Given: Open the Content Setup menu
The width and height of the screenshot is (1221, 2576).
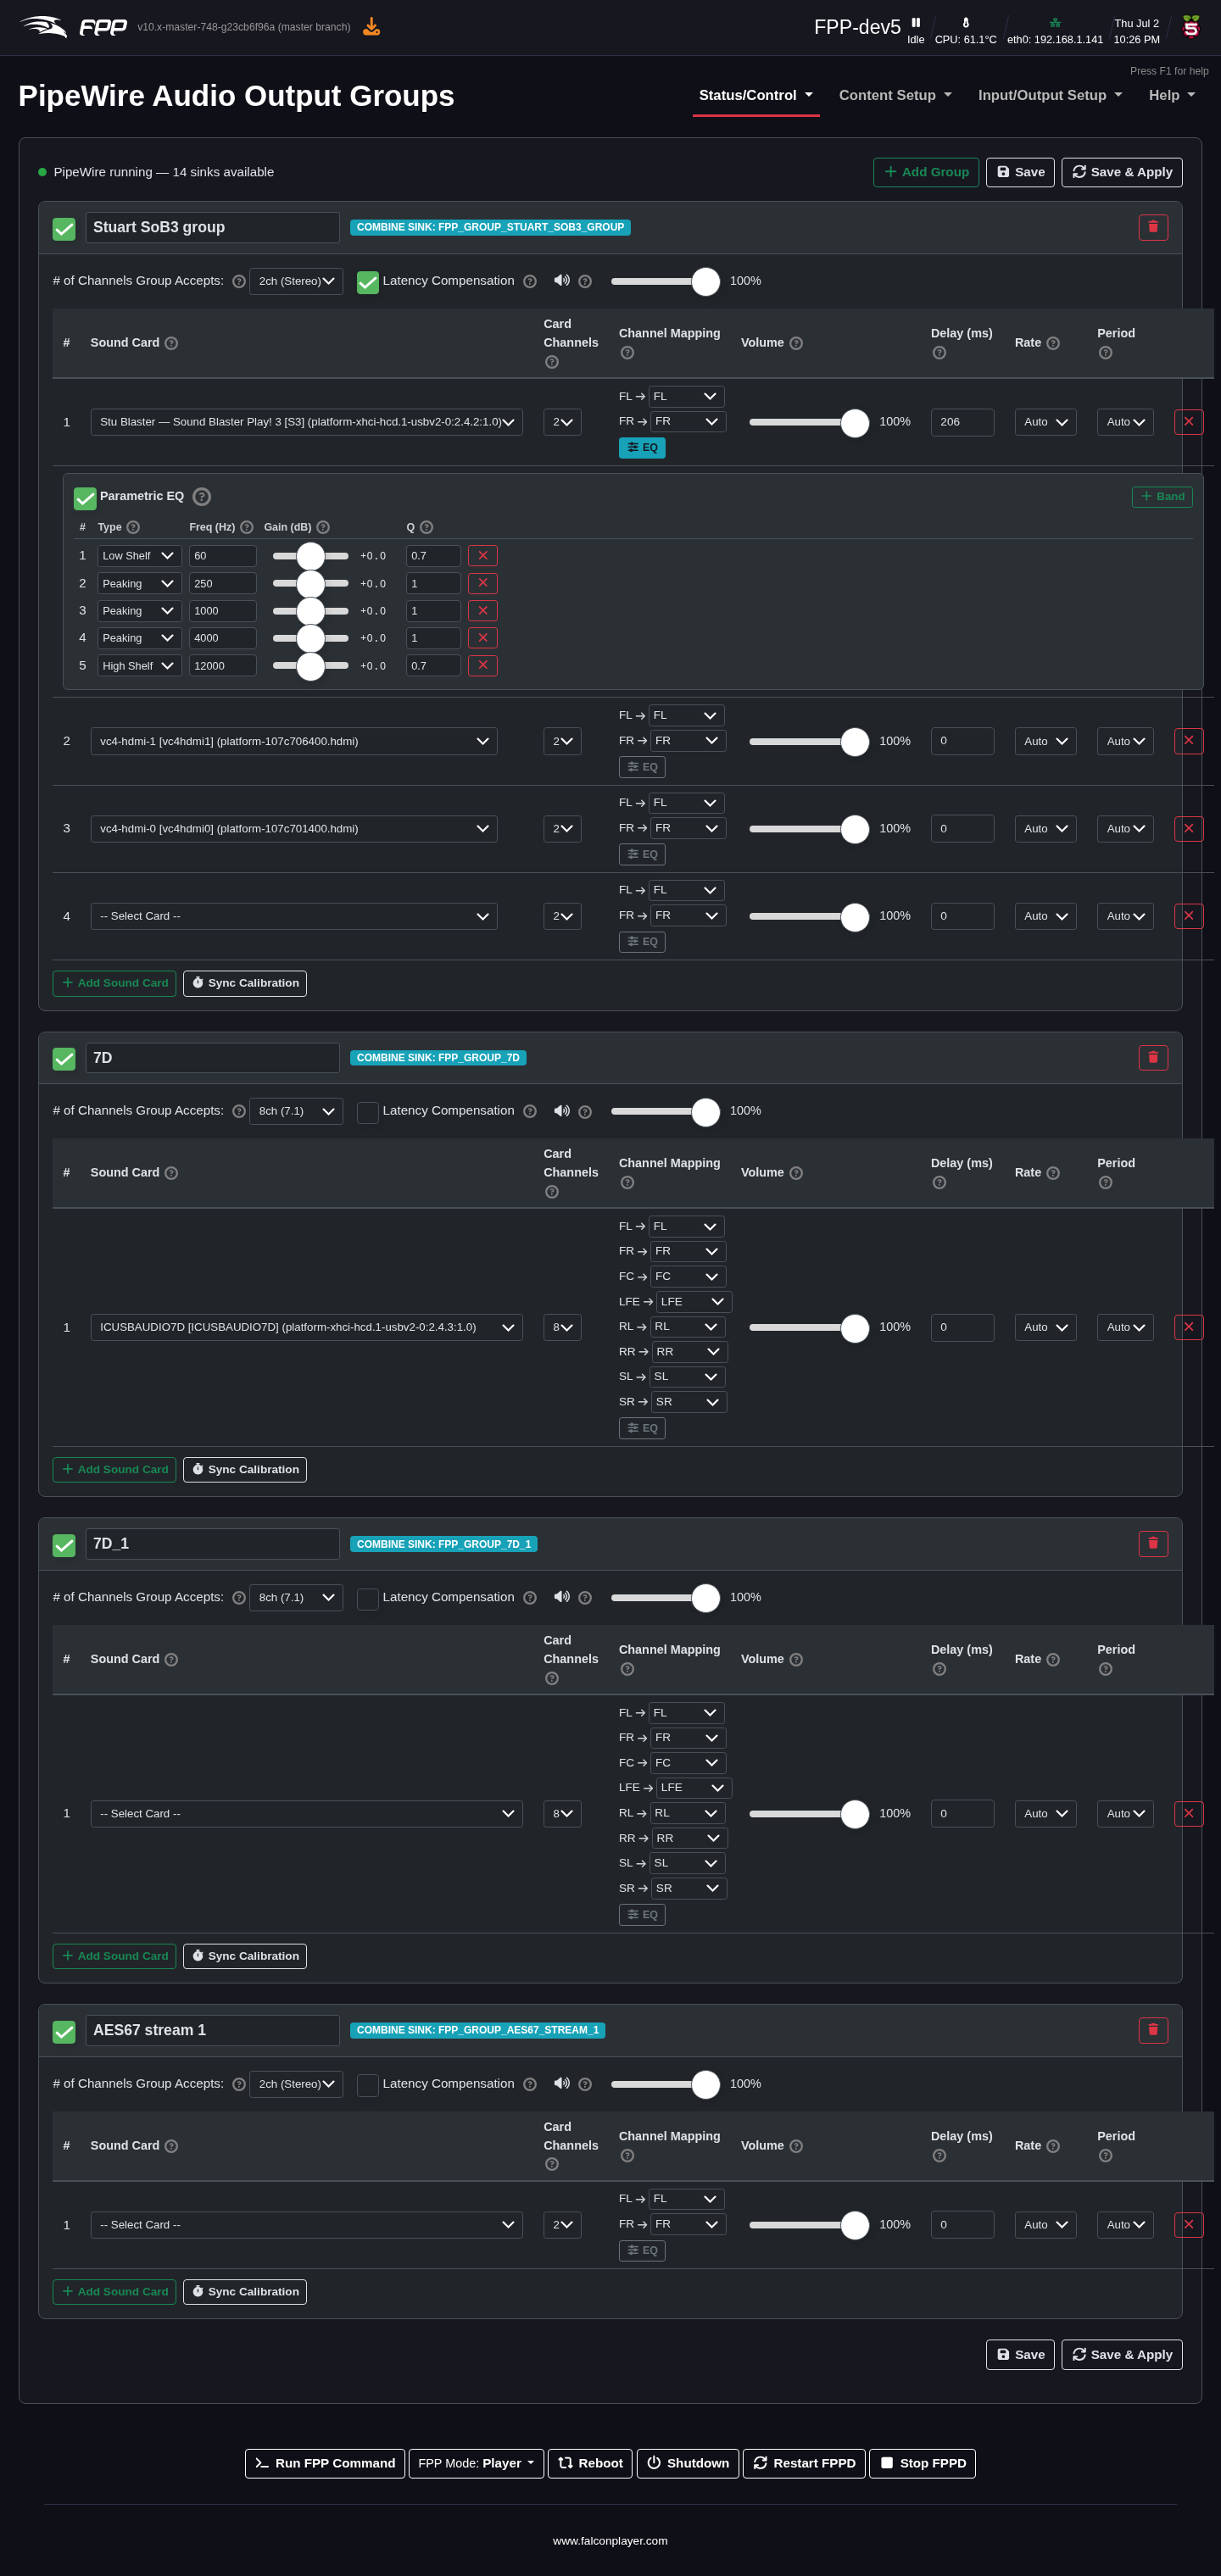Looking at the screenshot, I should click(x=895, y=95).
